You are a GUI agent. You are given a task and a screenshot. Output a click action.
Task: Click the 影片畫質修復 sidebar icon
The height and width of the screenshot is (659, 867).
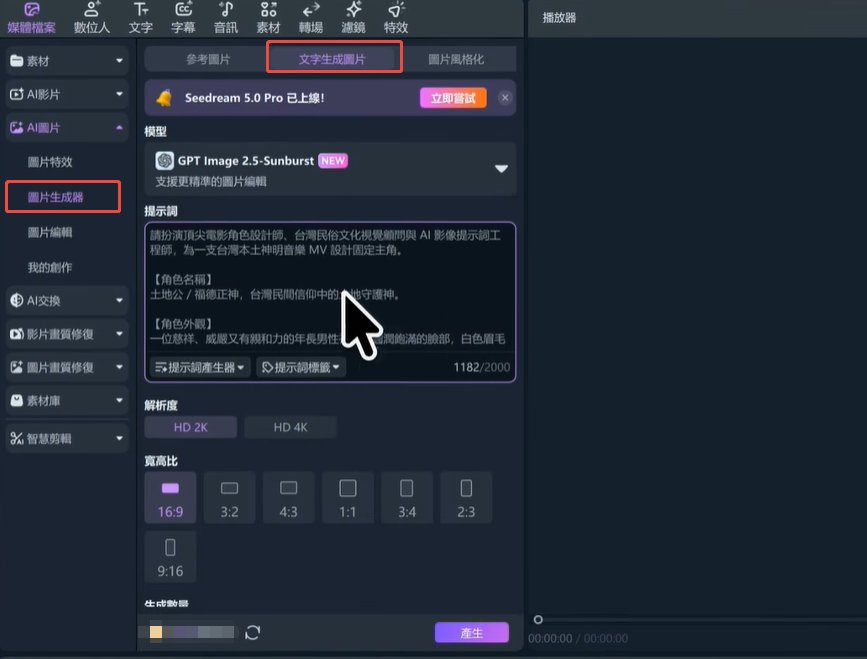17,334
